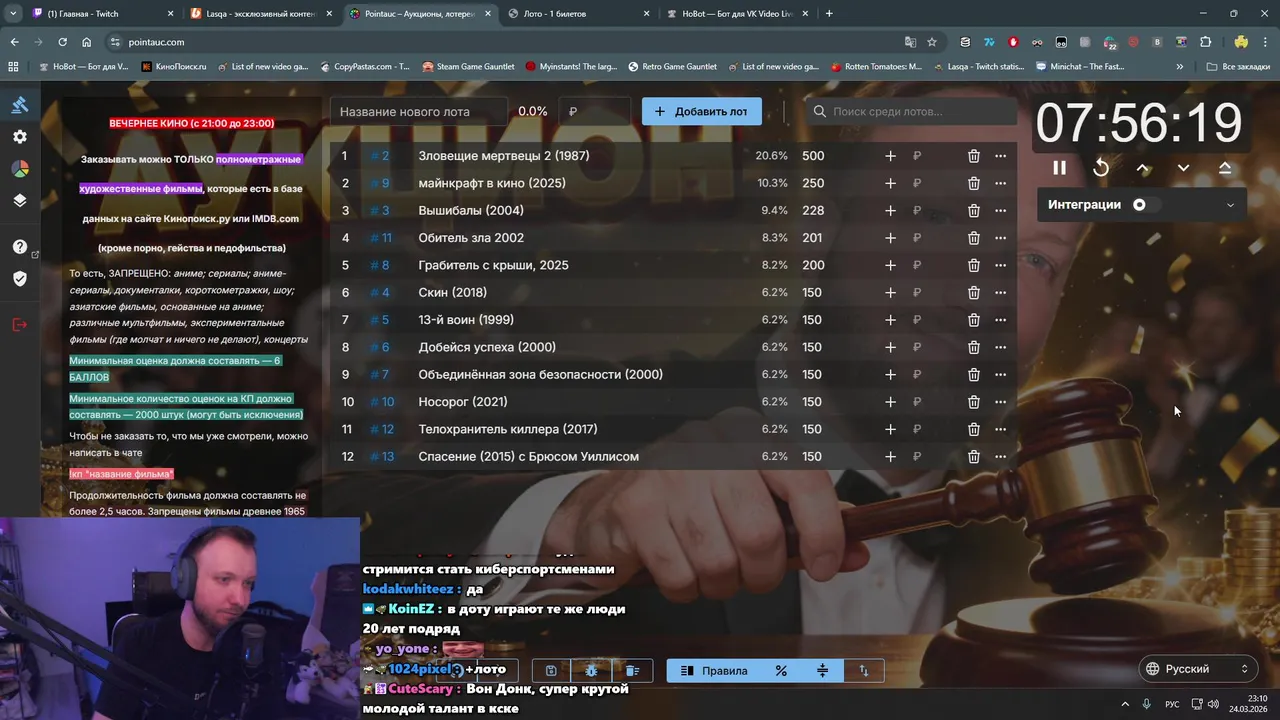Add amount plus for Зловещие мертвецы 2
Screen dimensions: 1280x720
coord(890,156)
